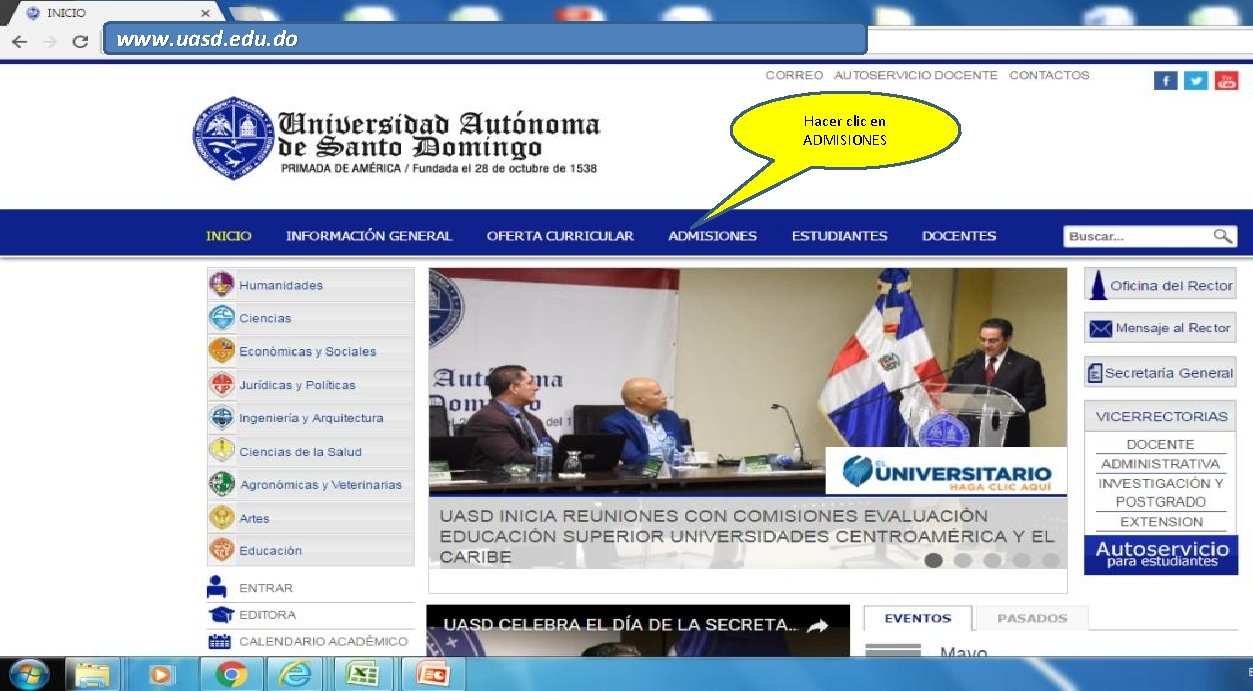Click the Jurídicas y Políticas faculty icon
The height and width of the screenshot is (691, 1253).
pyautogui.click(x=222, y=385)
